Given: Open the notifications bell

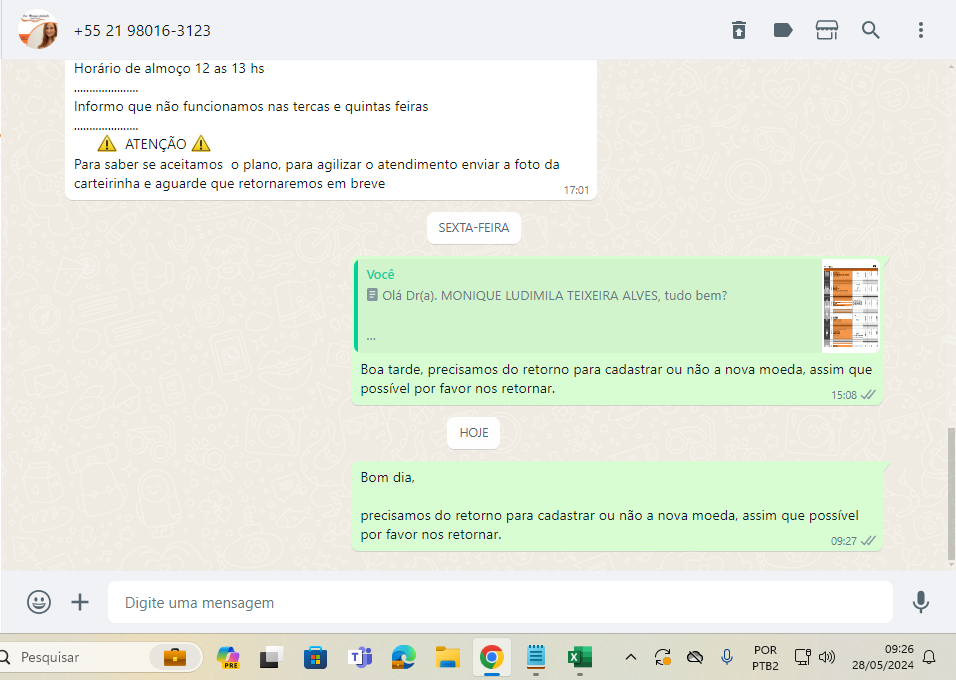Looking at the screenshot, I should tap(929, 657).
